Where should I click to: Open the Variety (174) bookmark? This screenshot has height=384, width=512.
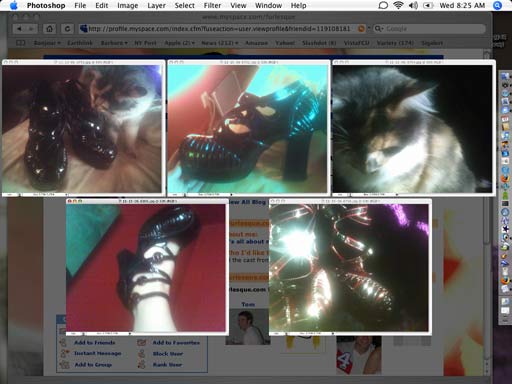tap(395, 43)
